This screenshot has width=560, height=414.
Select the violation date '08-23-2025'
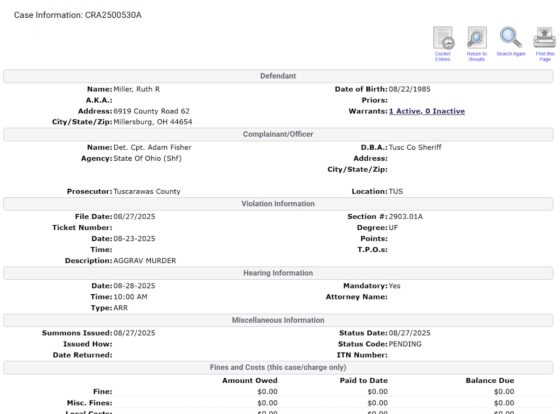pyautogui.click(x=134, y=239)
